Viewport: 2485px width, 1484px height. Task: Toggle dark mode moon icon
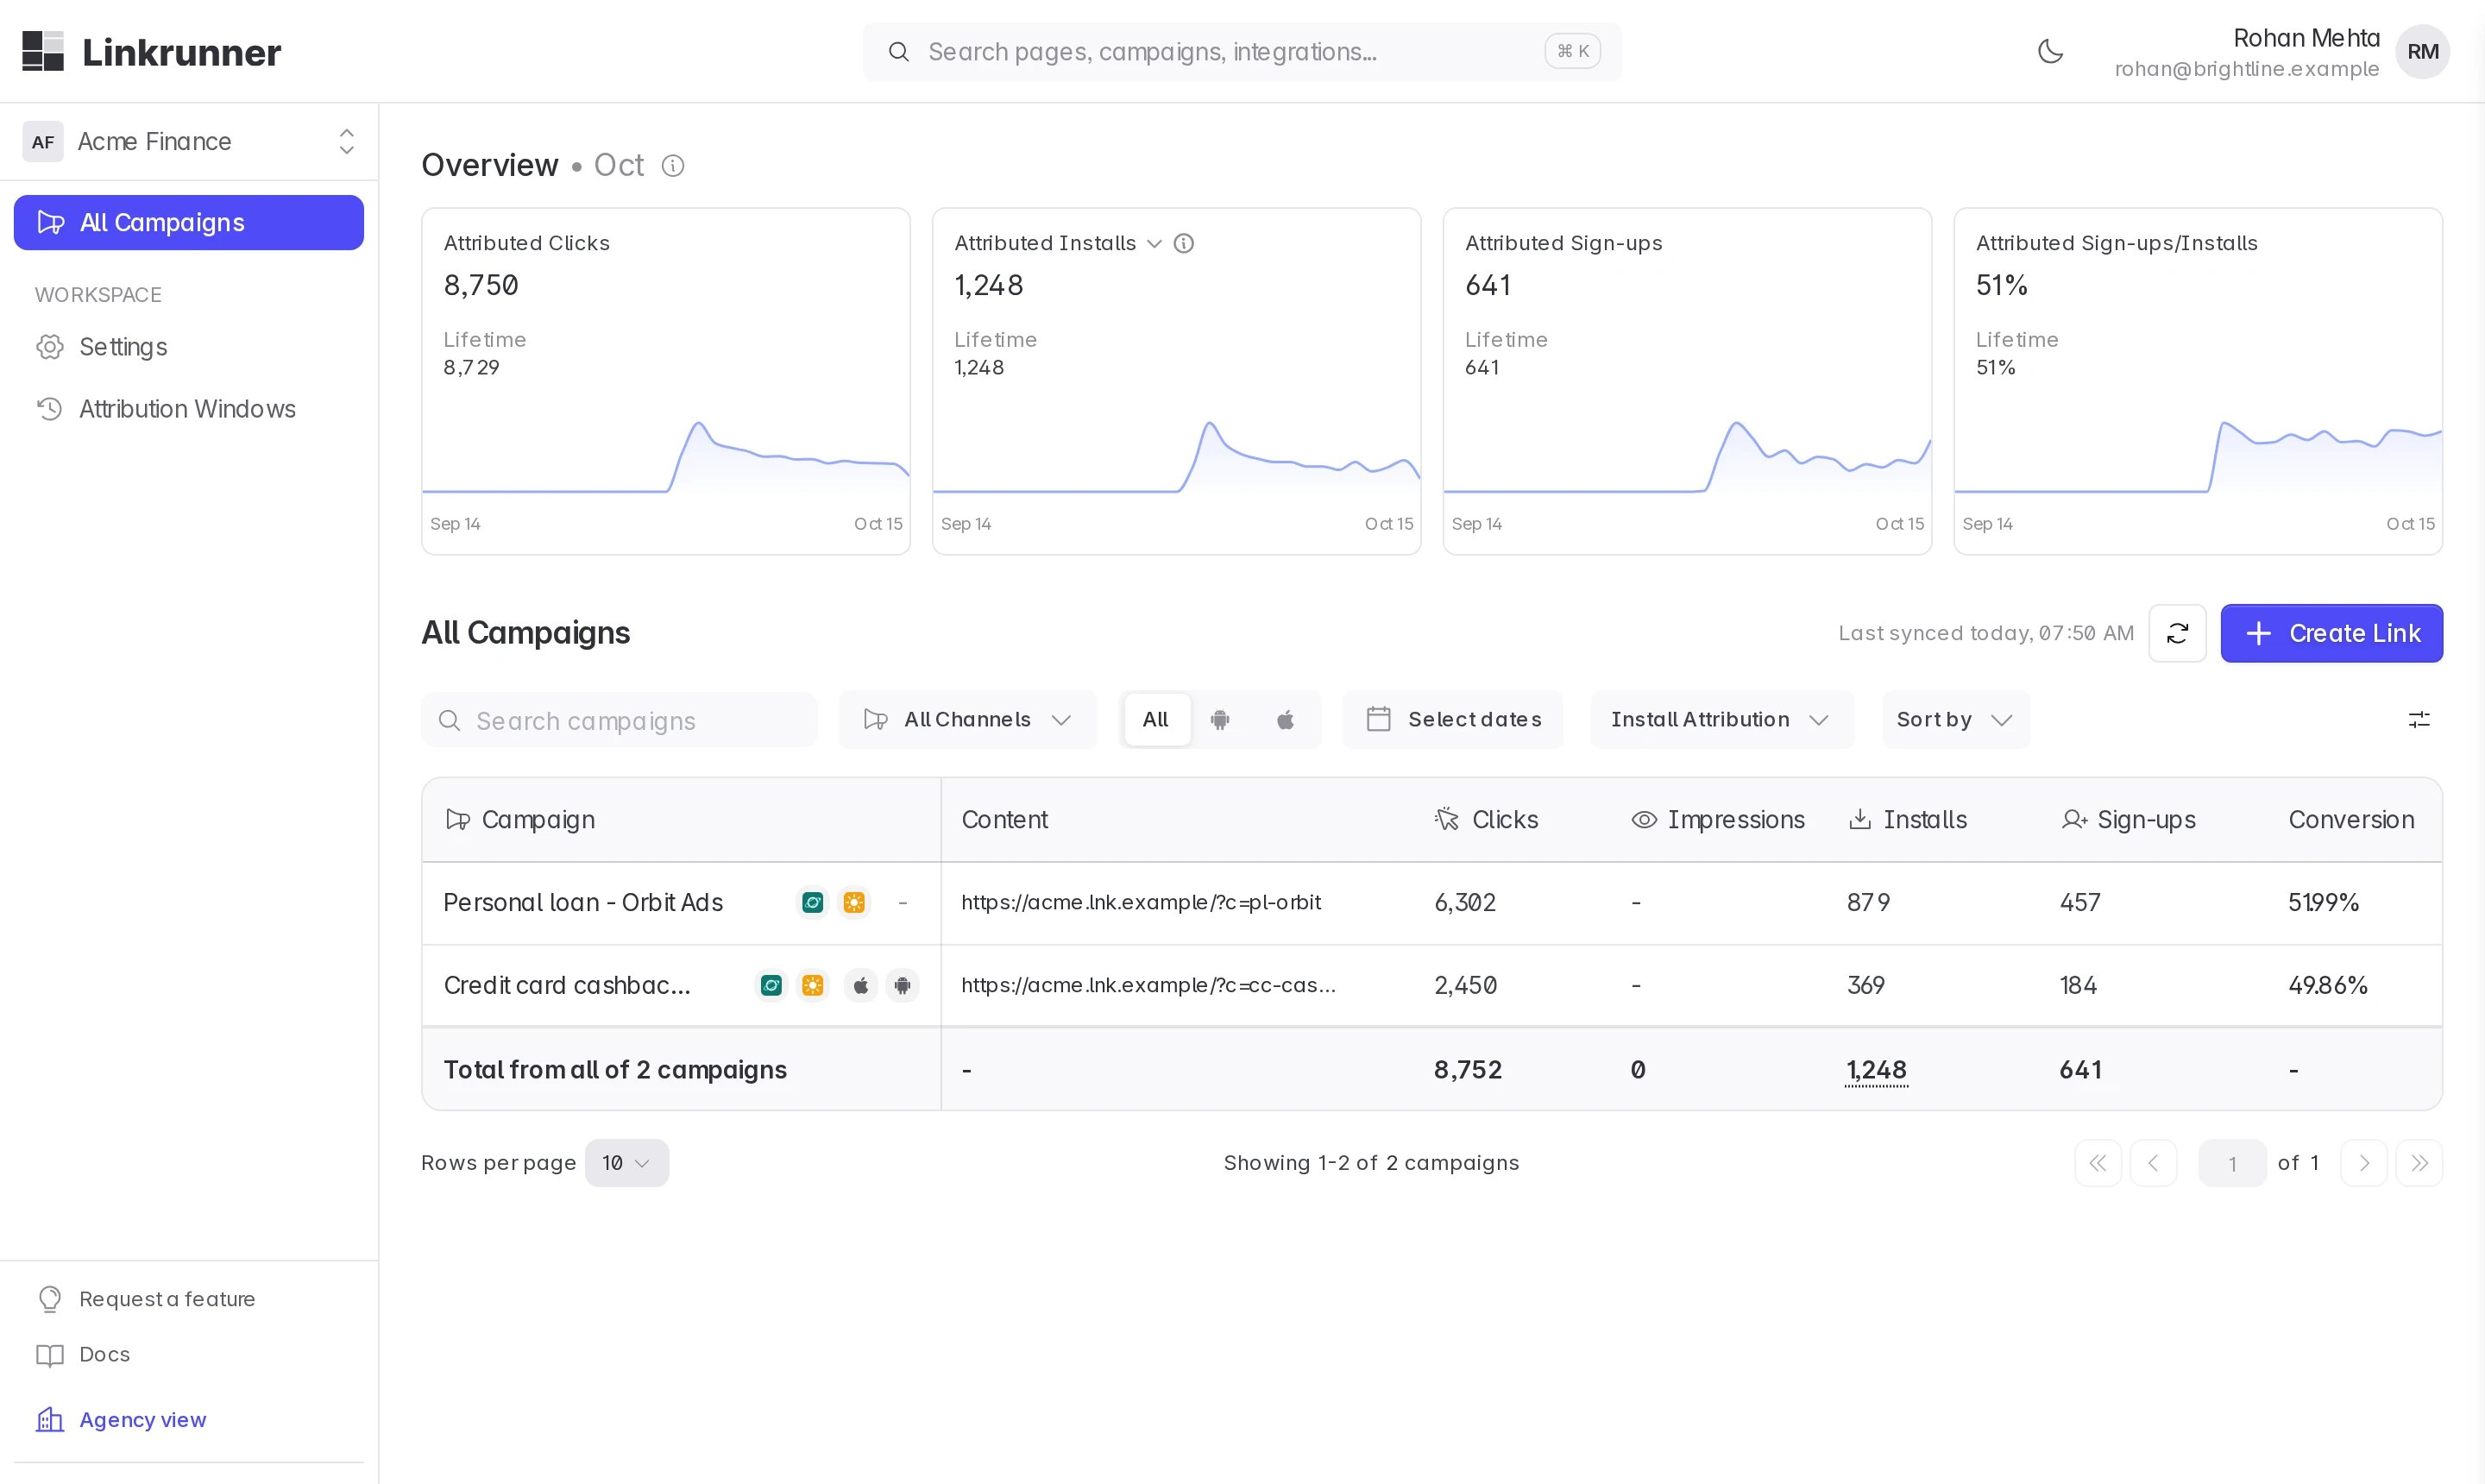pyautogui.click(x=2050, y=51)
